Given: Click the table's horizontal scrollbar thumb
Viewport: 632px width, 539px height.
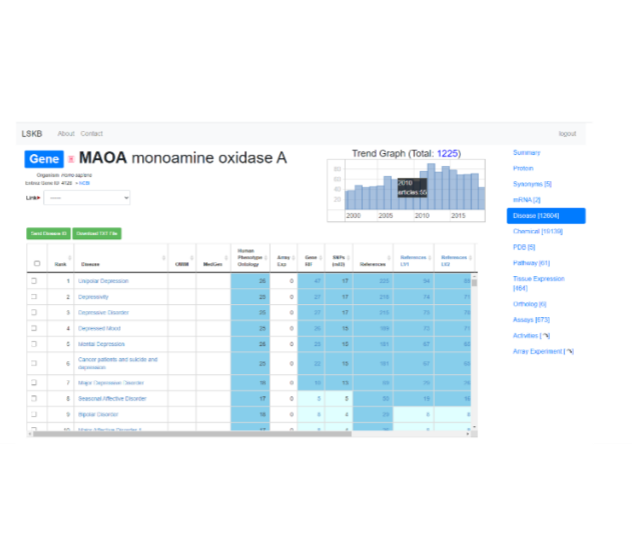Looking at the screenshot, I should pyautogui.click(x=192, y=434).
